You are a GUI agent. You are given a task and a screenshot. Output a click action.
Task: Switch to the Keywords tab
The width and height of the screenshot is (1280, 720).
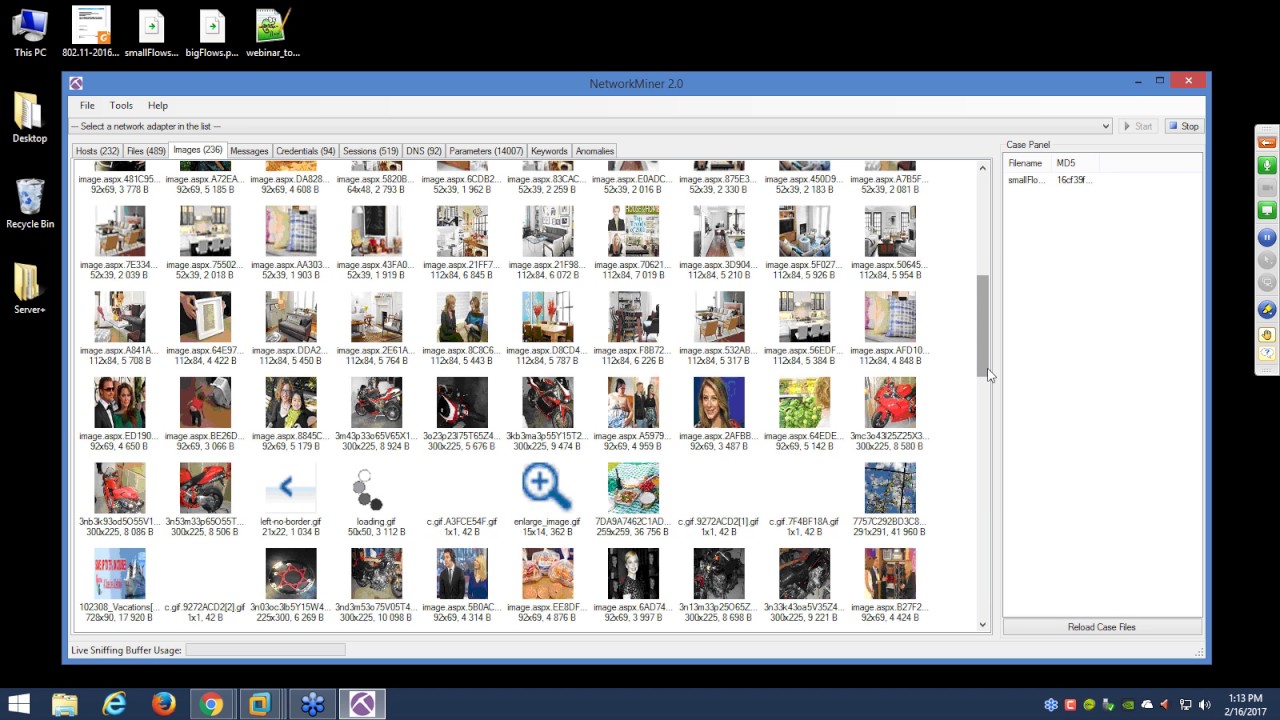tap(549, 151)
